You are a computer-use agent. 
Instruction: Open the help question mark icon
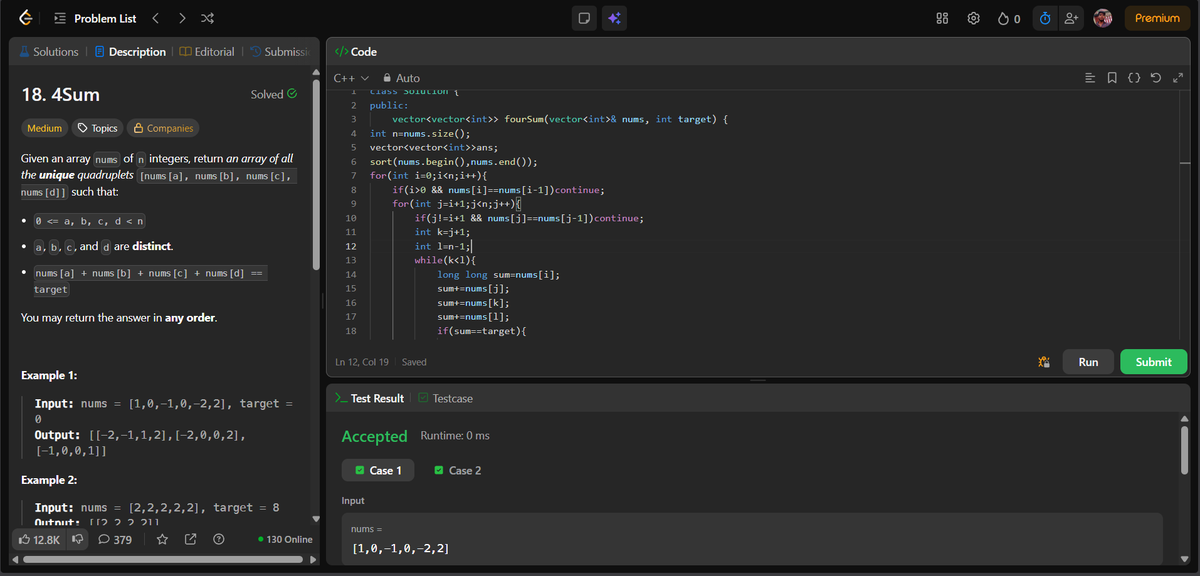218,540
